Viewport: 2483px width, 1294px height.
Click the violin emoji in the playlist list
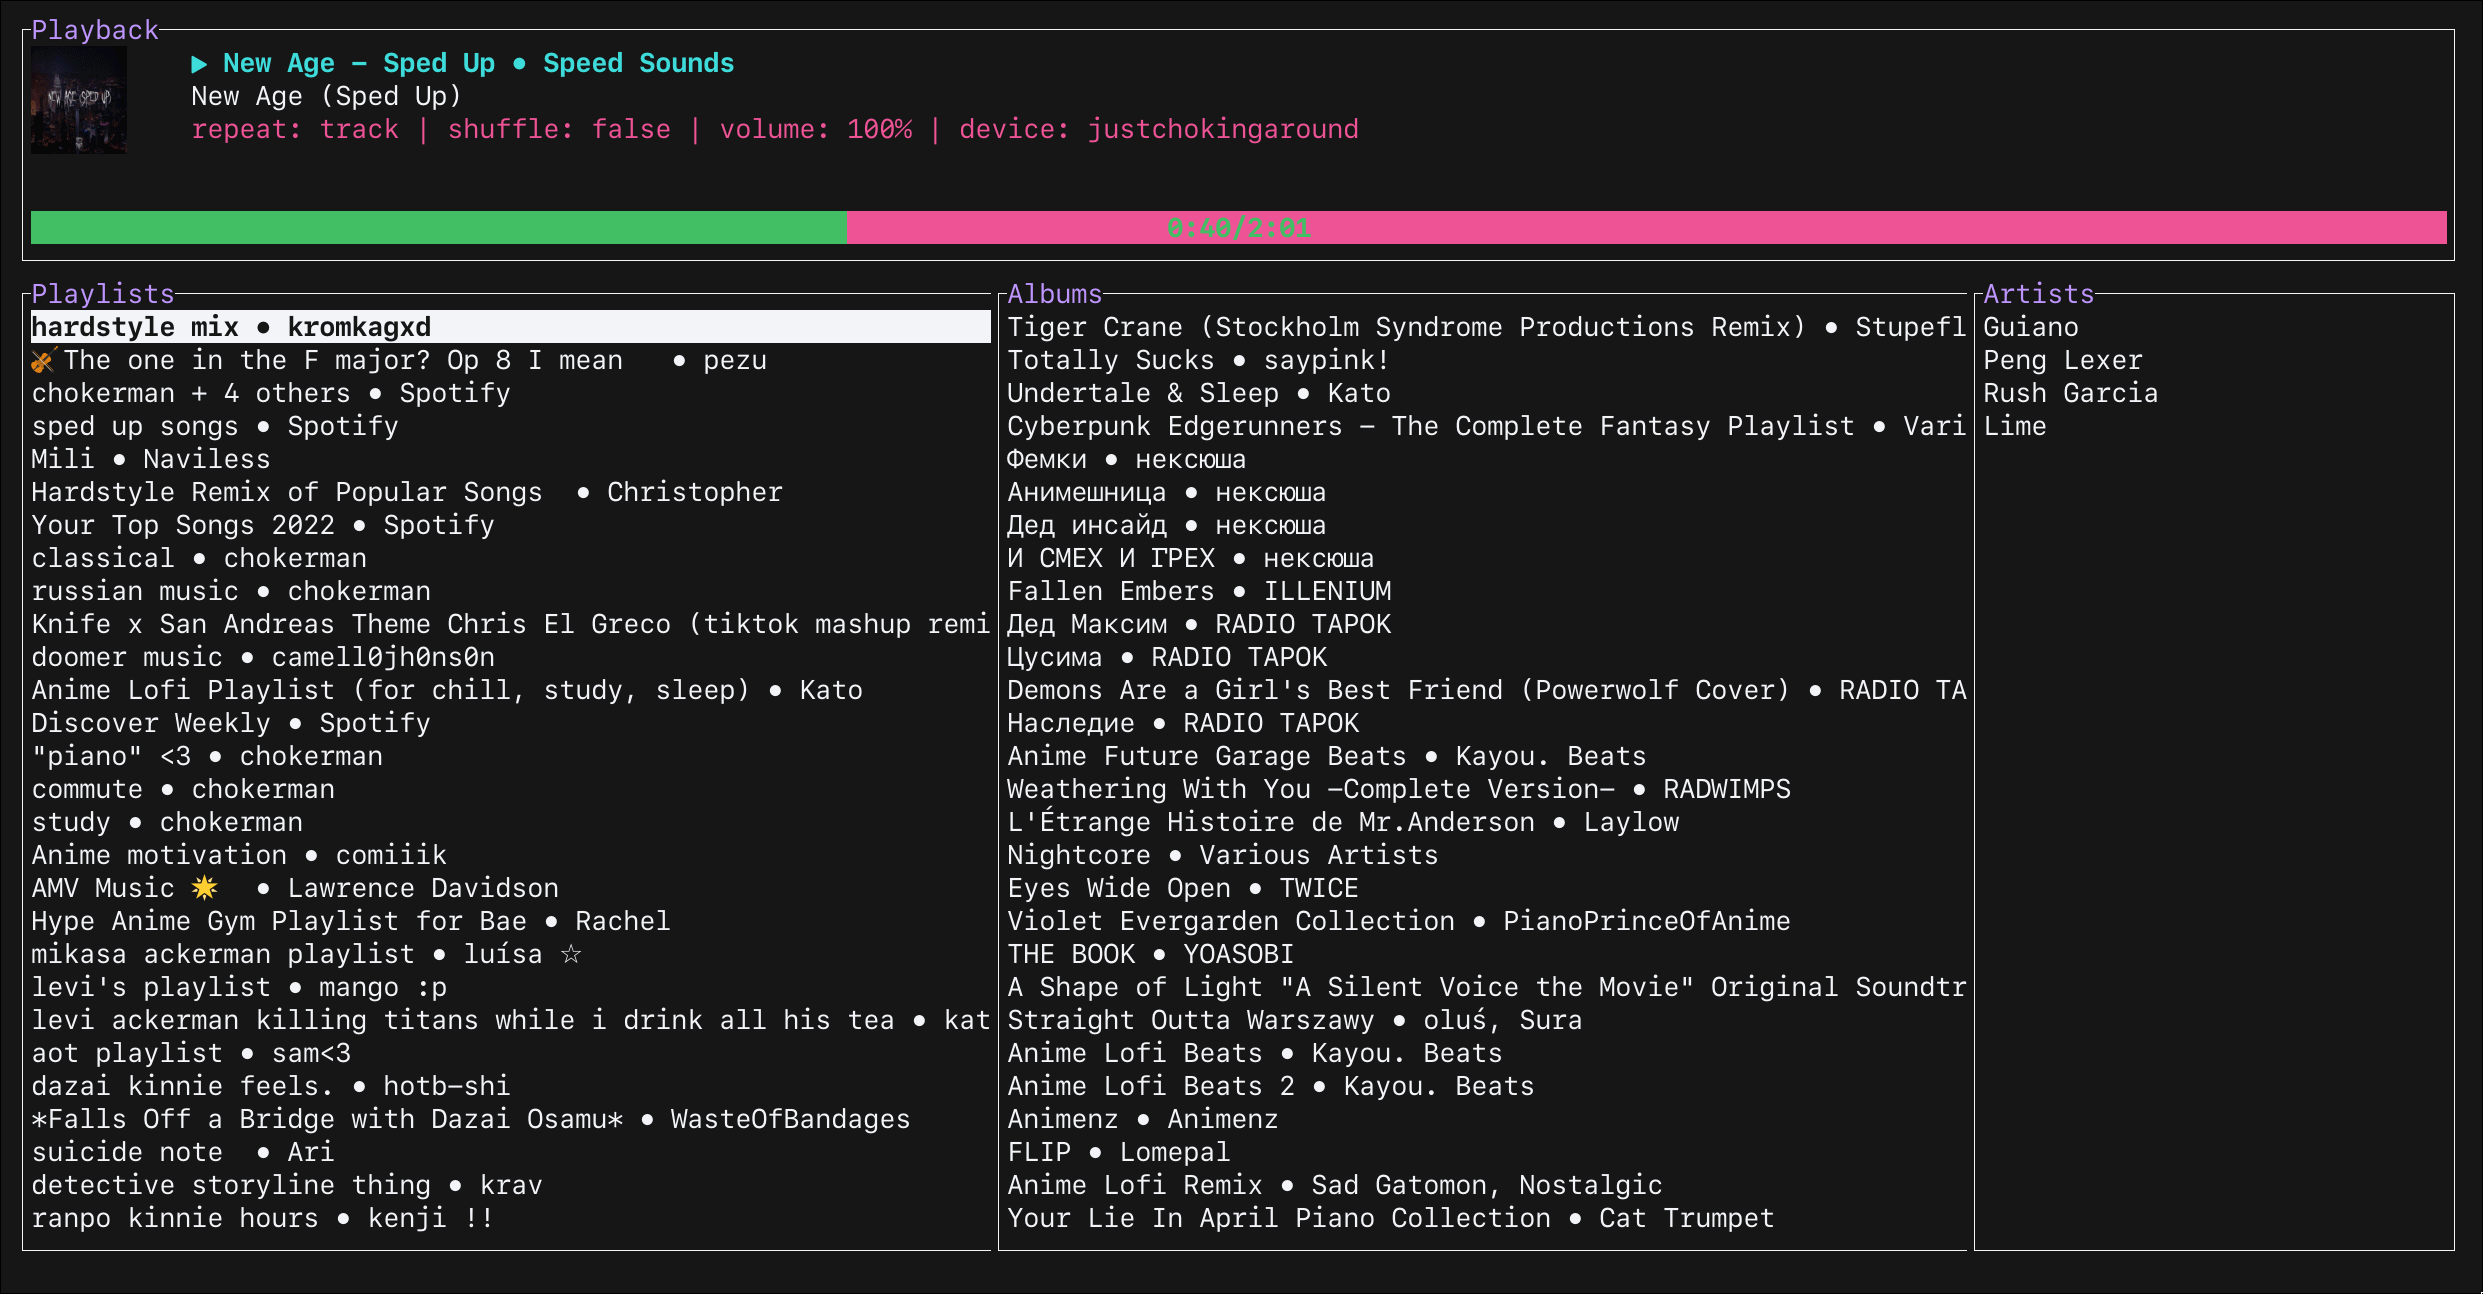(42, 361)
